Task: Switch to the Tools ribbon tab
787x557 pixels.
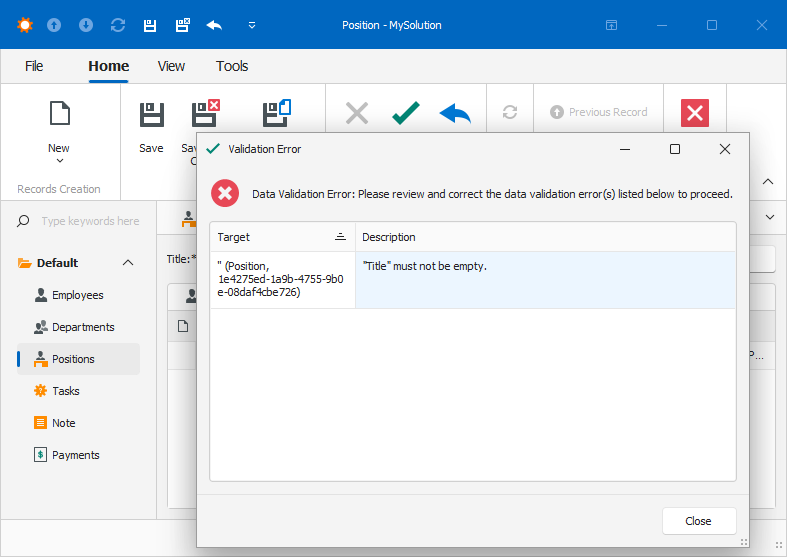Action: point(232,66)
